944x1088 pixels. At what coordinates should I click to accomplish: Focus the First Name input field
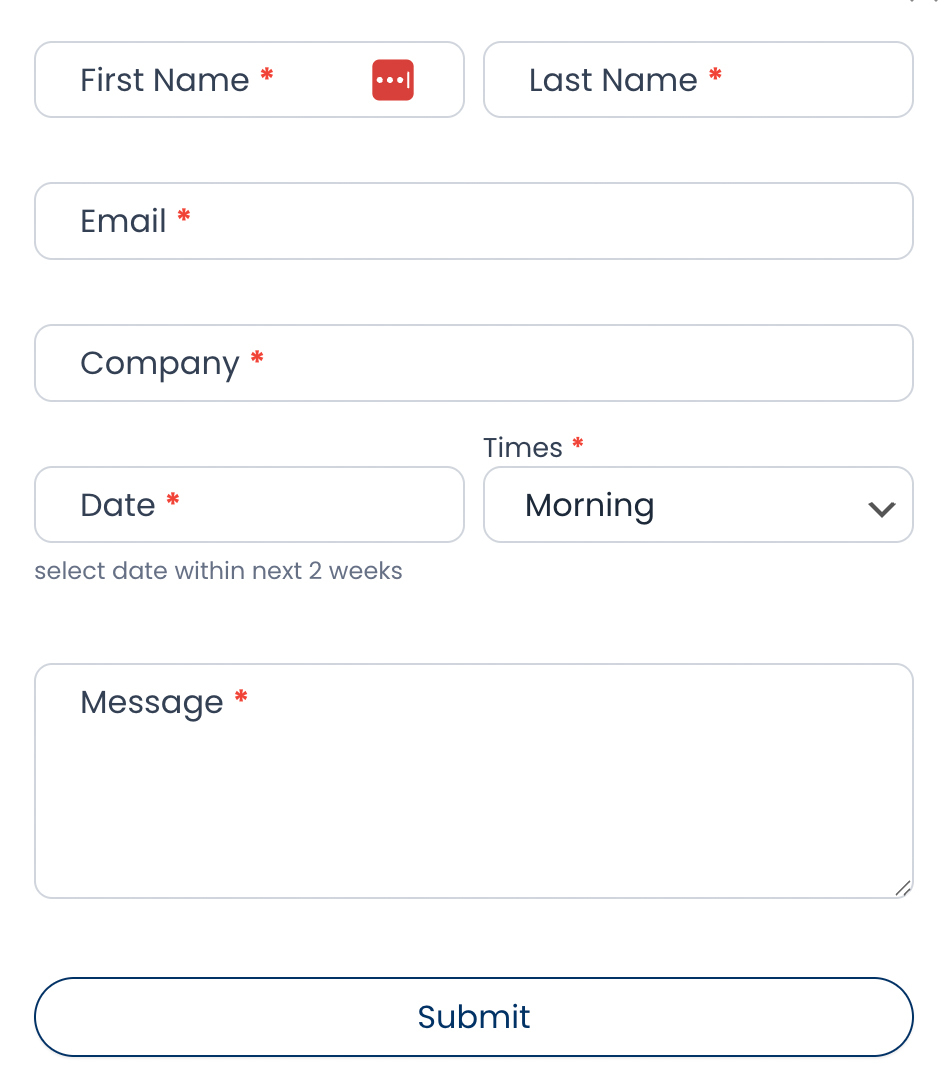tap(220, 80)
